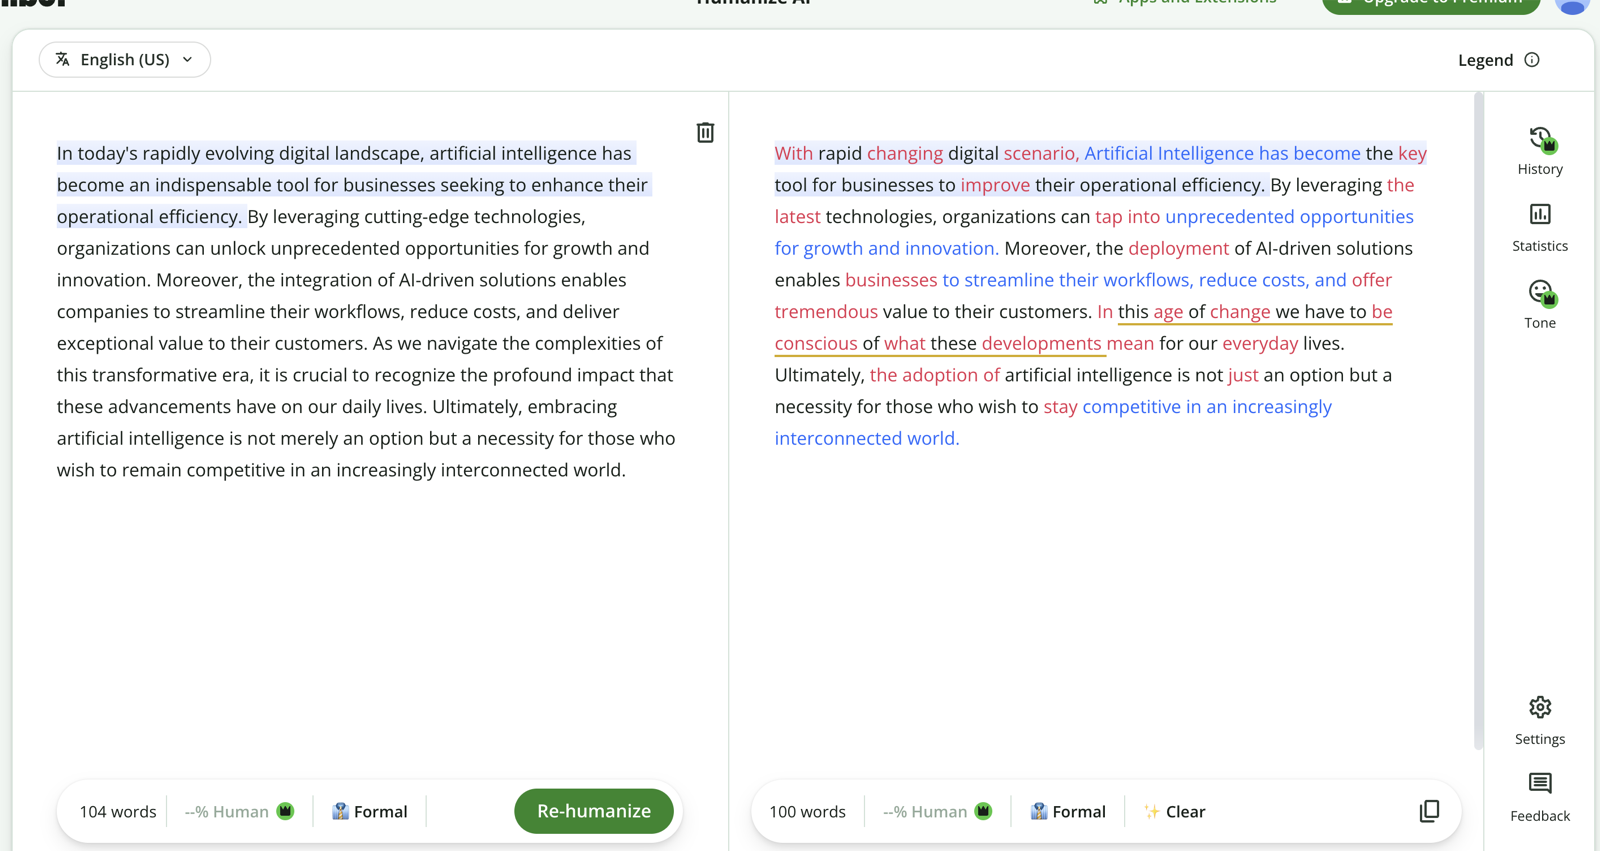The width and height of the screenshot is (1600, 851).
Task: Open Formal tone selector under input text
Action: [x=370, y=811]
